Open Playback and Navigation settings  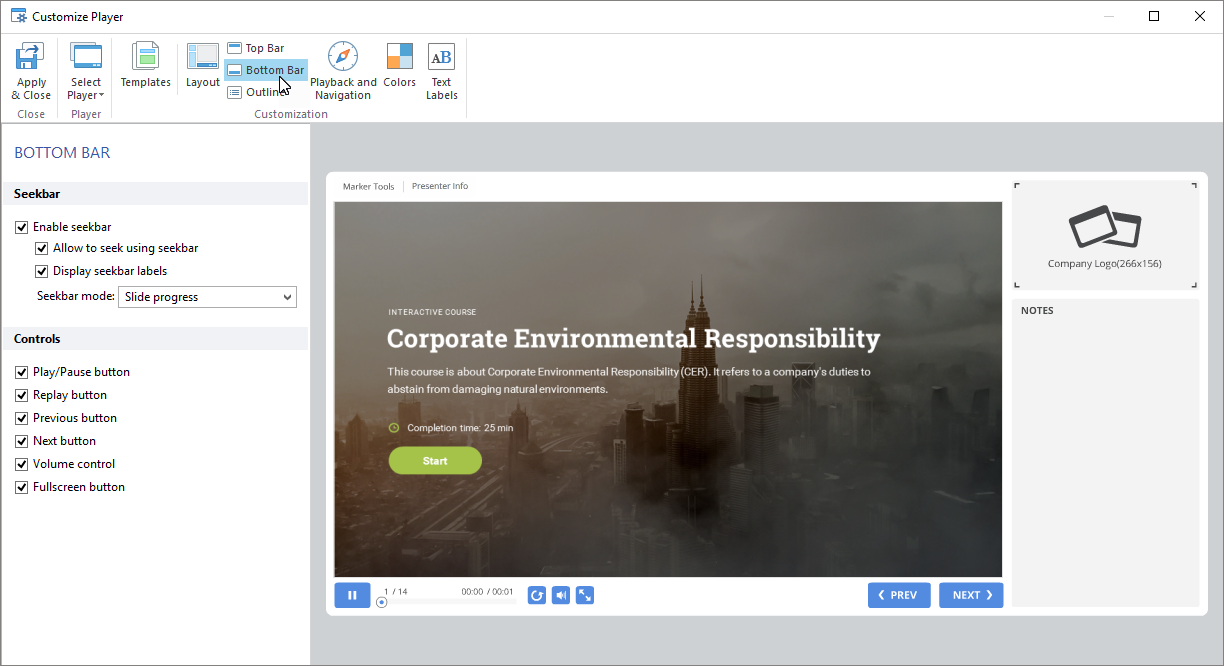coord(343,57)
